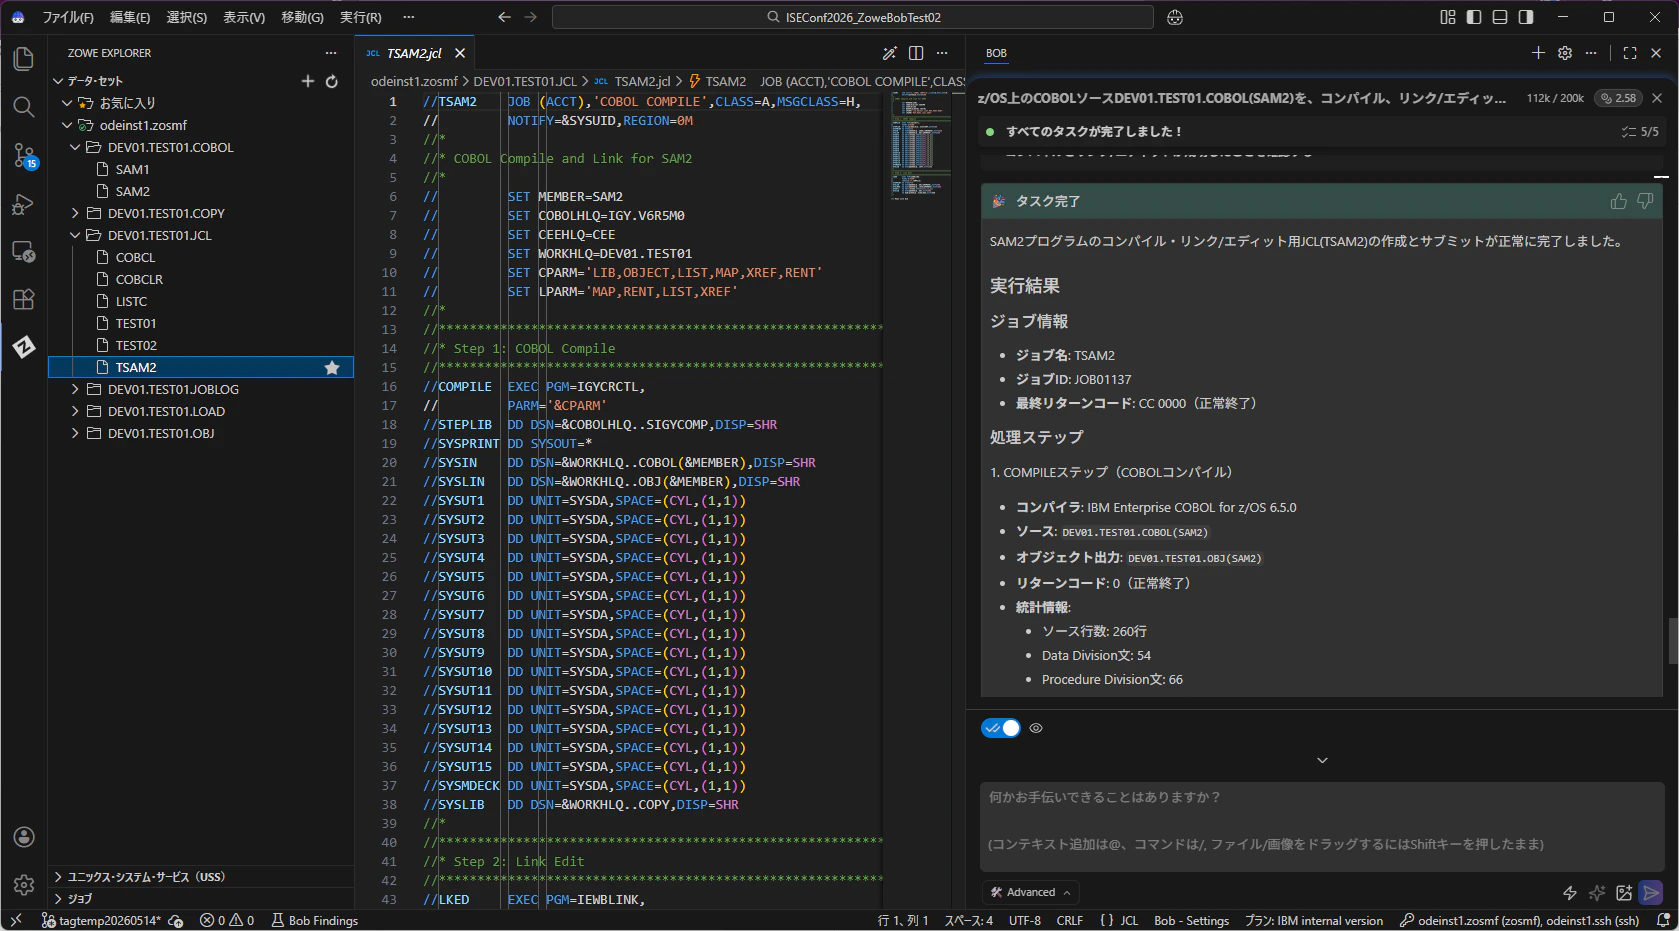
Task: Expand the DEV01.TEST01.LOAD data set
Action: [75, 411]
